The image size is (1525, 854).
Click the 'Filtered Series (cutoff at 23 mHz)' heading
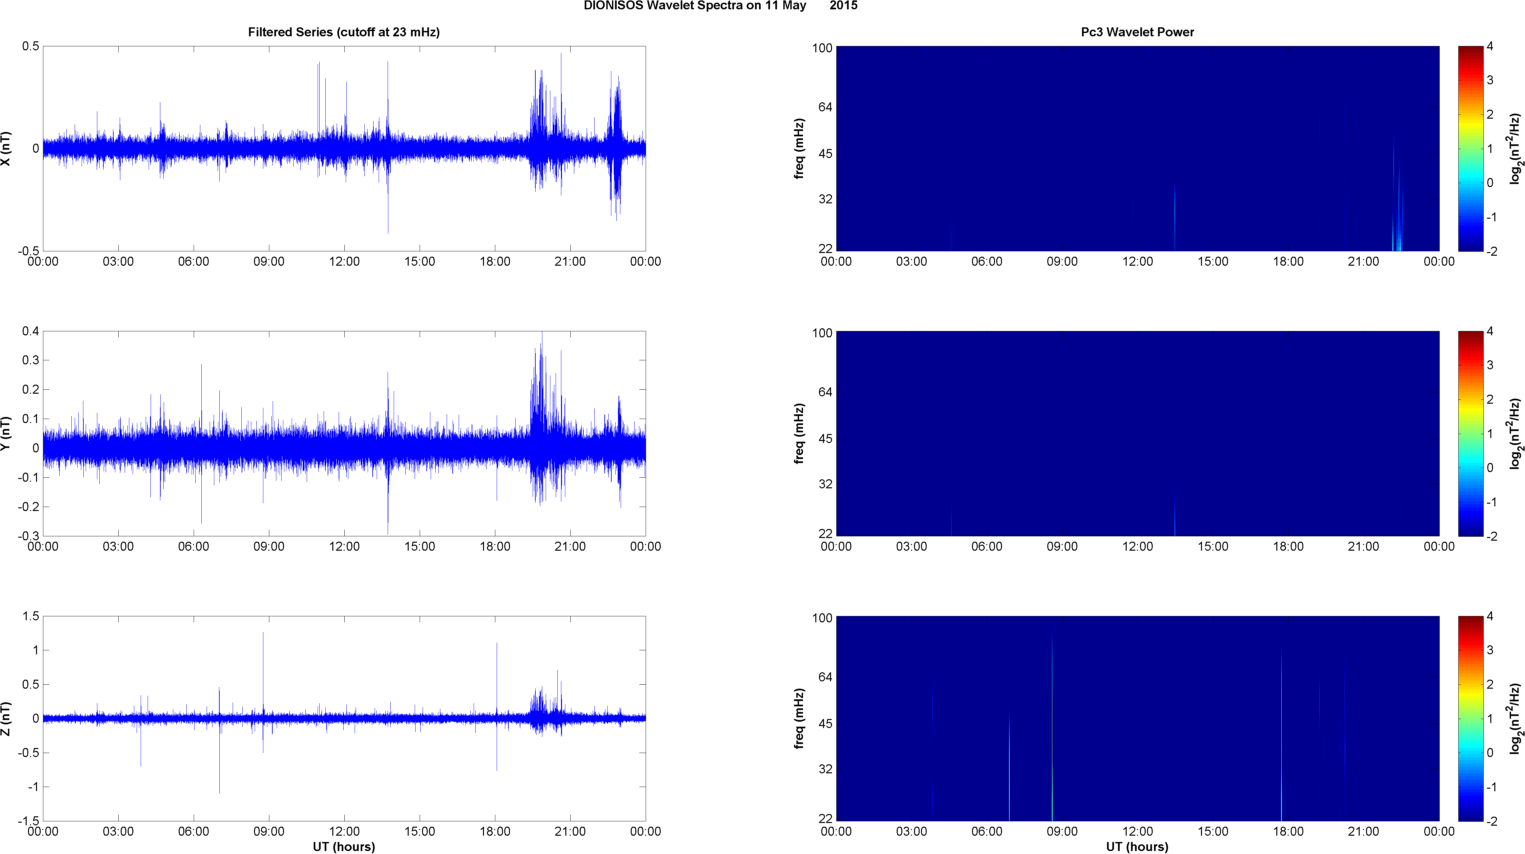pos(344,32)
